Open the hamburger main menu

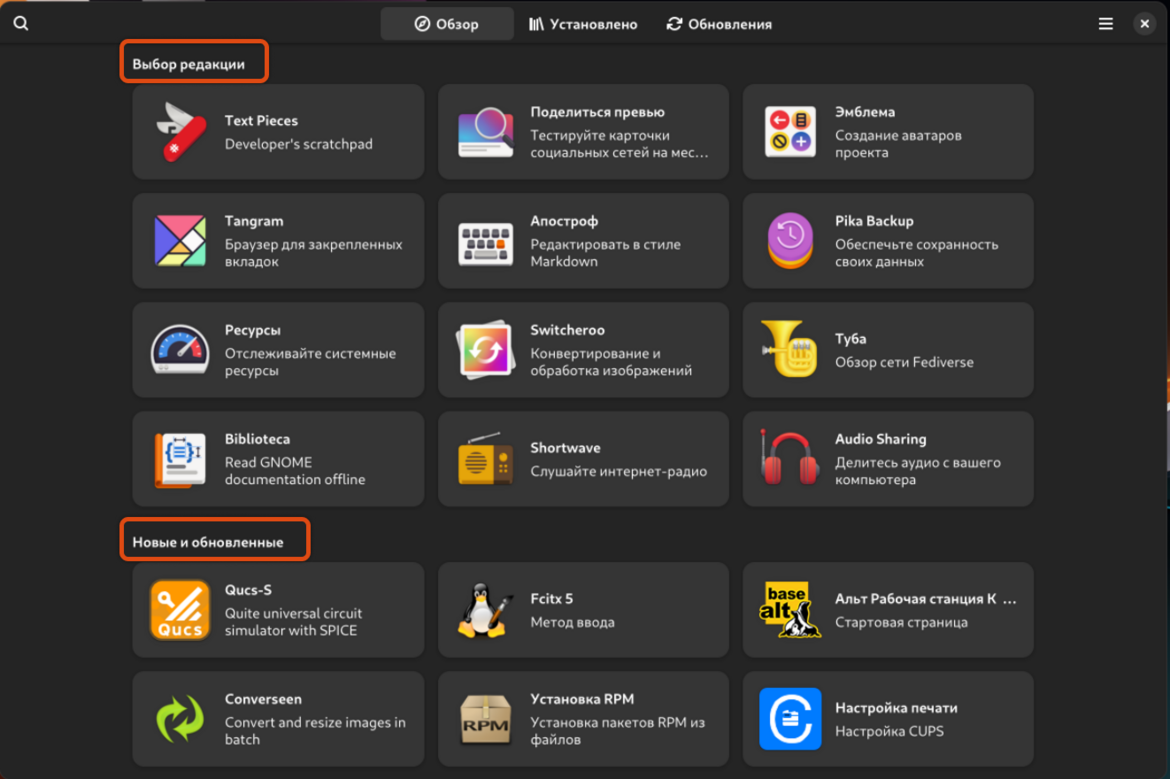tap(1105, 24)
